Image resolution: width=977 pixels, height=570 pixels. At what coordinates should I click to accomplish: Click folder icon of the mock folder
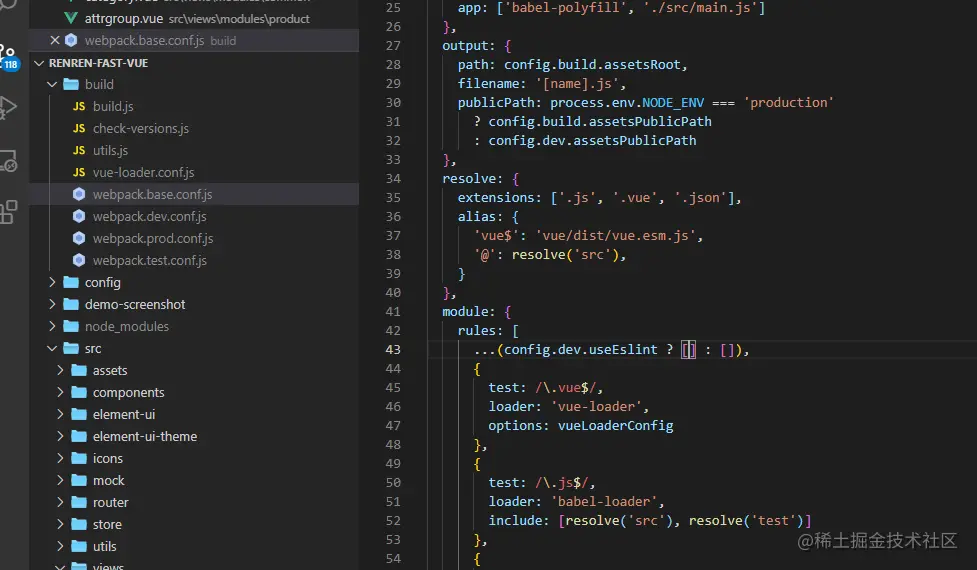(x=79, y=480)
